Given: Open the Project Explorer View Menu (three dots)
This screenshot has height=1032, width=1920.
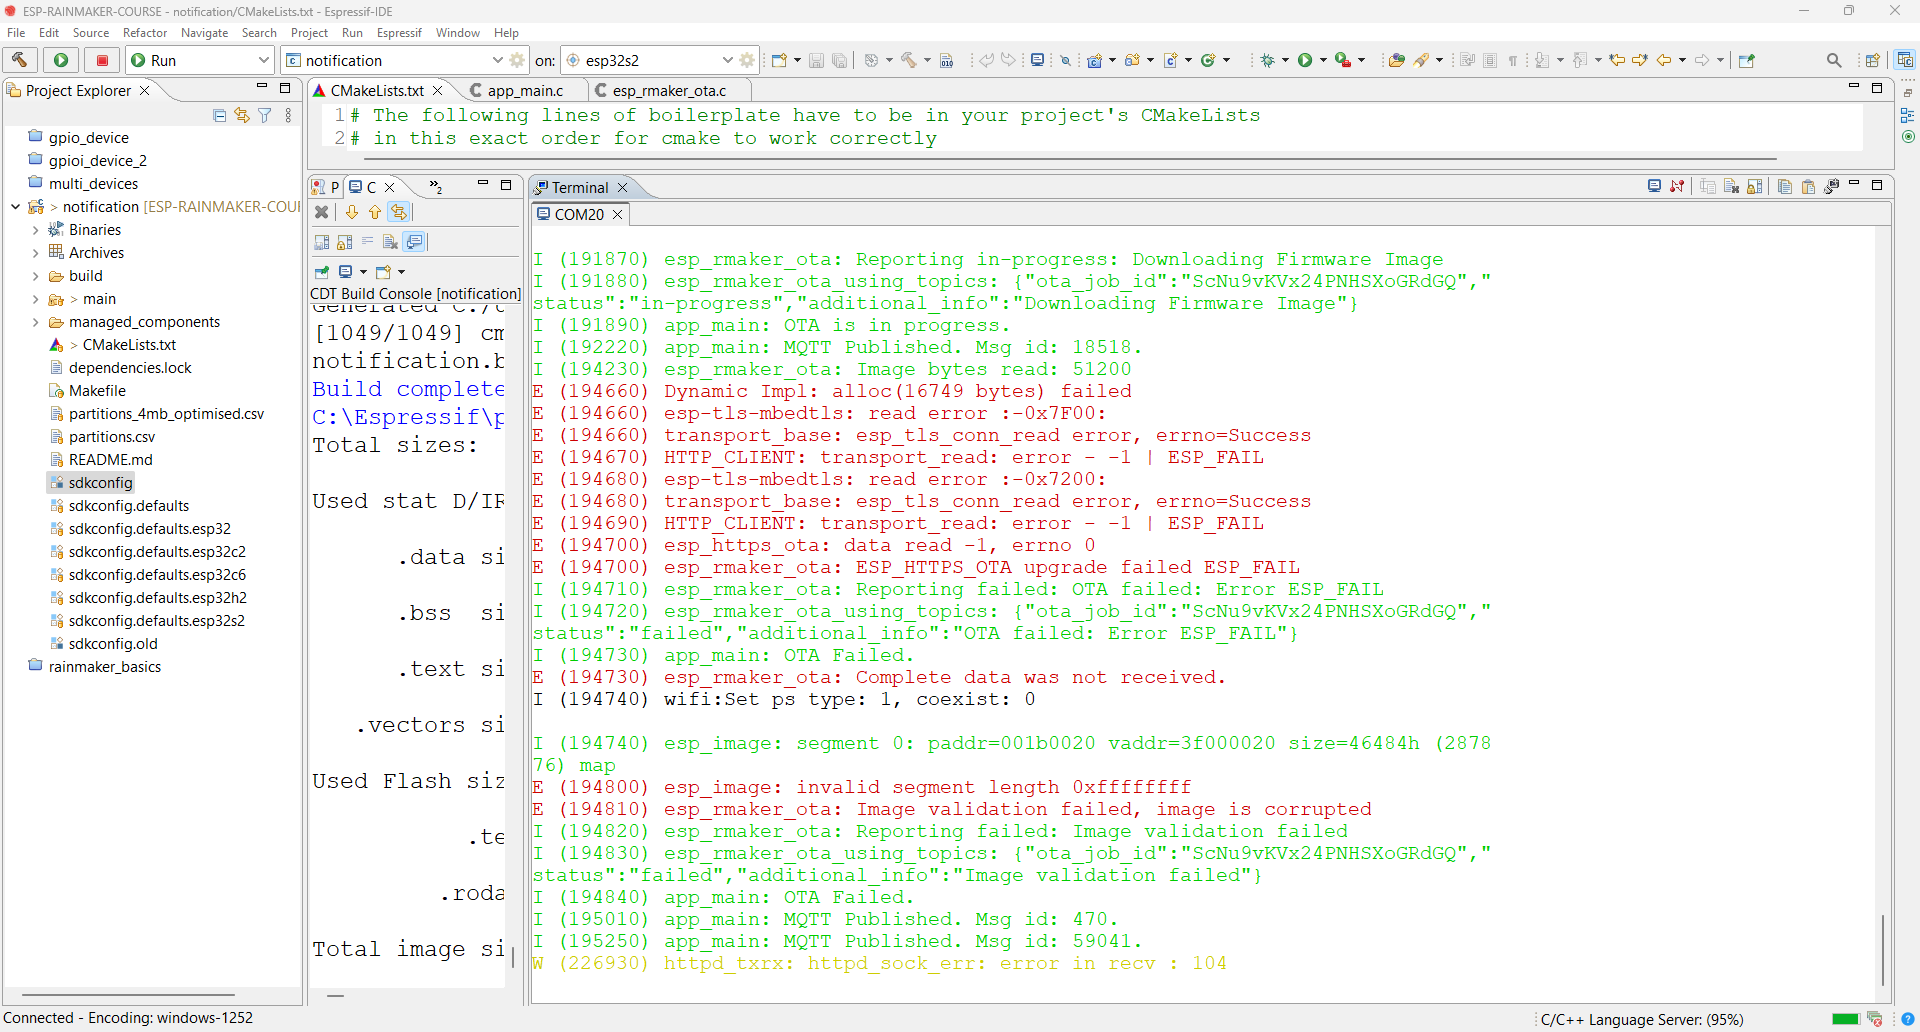Looking at the screenshot, I should point(288,115).
